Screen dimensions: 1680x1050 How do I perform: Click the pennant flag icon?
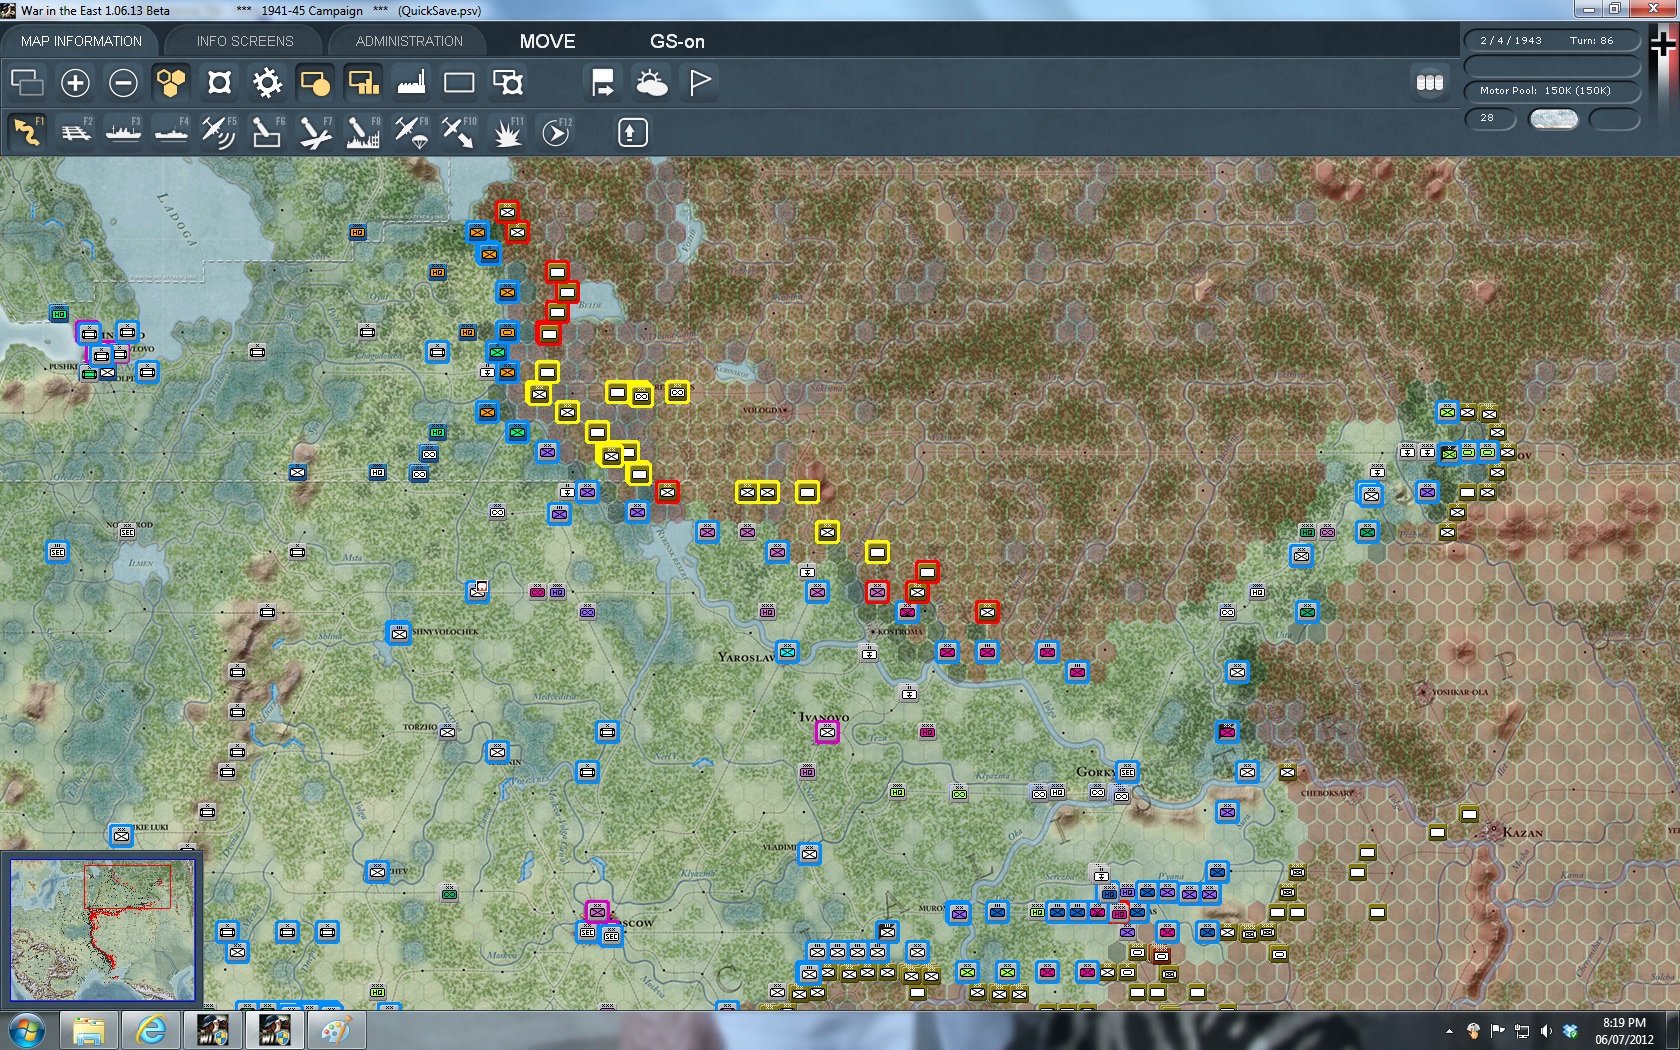coord(699,82)
